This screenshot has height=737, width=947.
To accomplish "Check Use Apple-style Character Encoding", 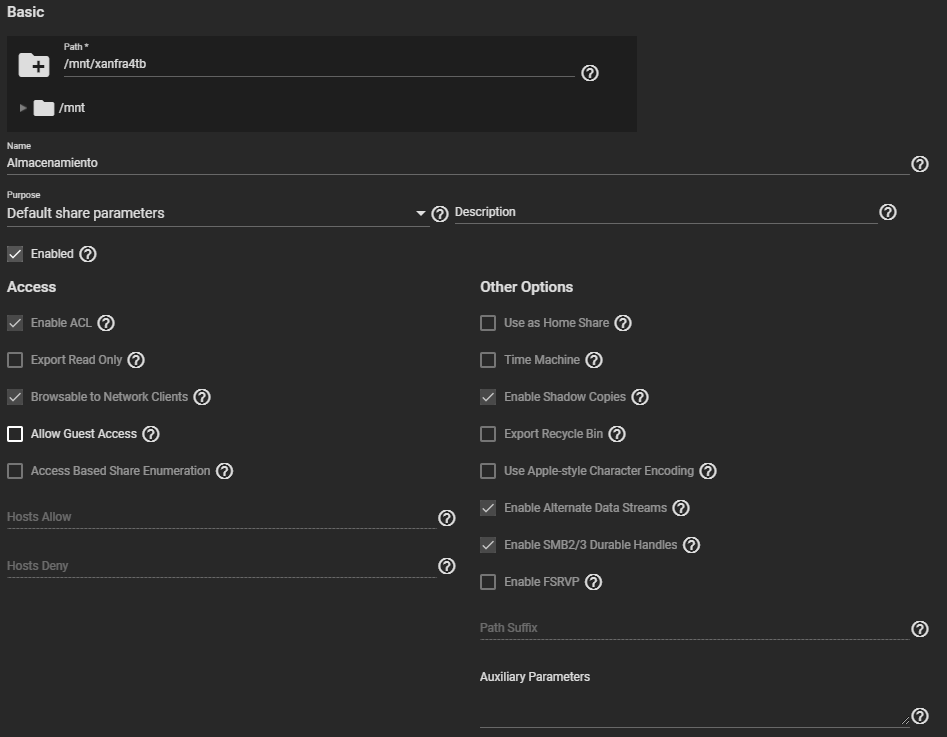I will pyautogui.click(x=488, y=471).
